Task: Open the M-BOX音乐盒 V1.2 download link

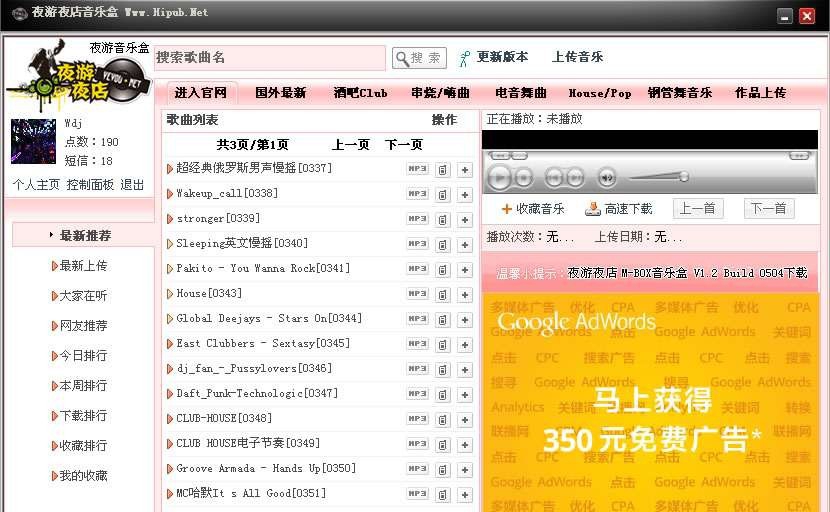Action: coord(688,273)
